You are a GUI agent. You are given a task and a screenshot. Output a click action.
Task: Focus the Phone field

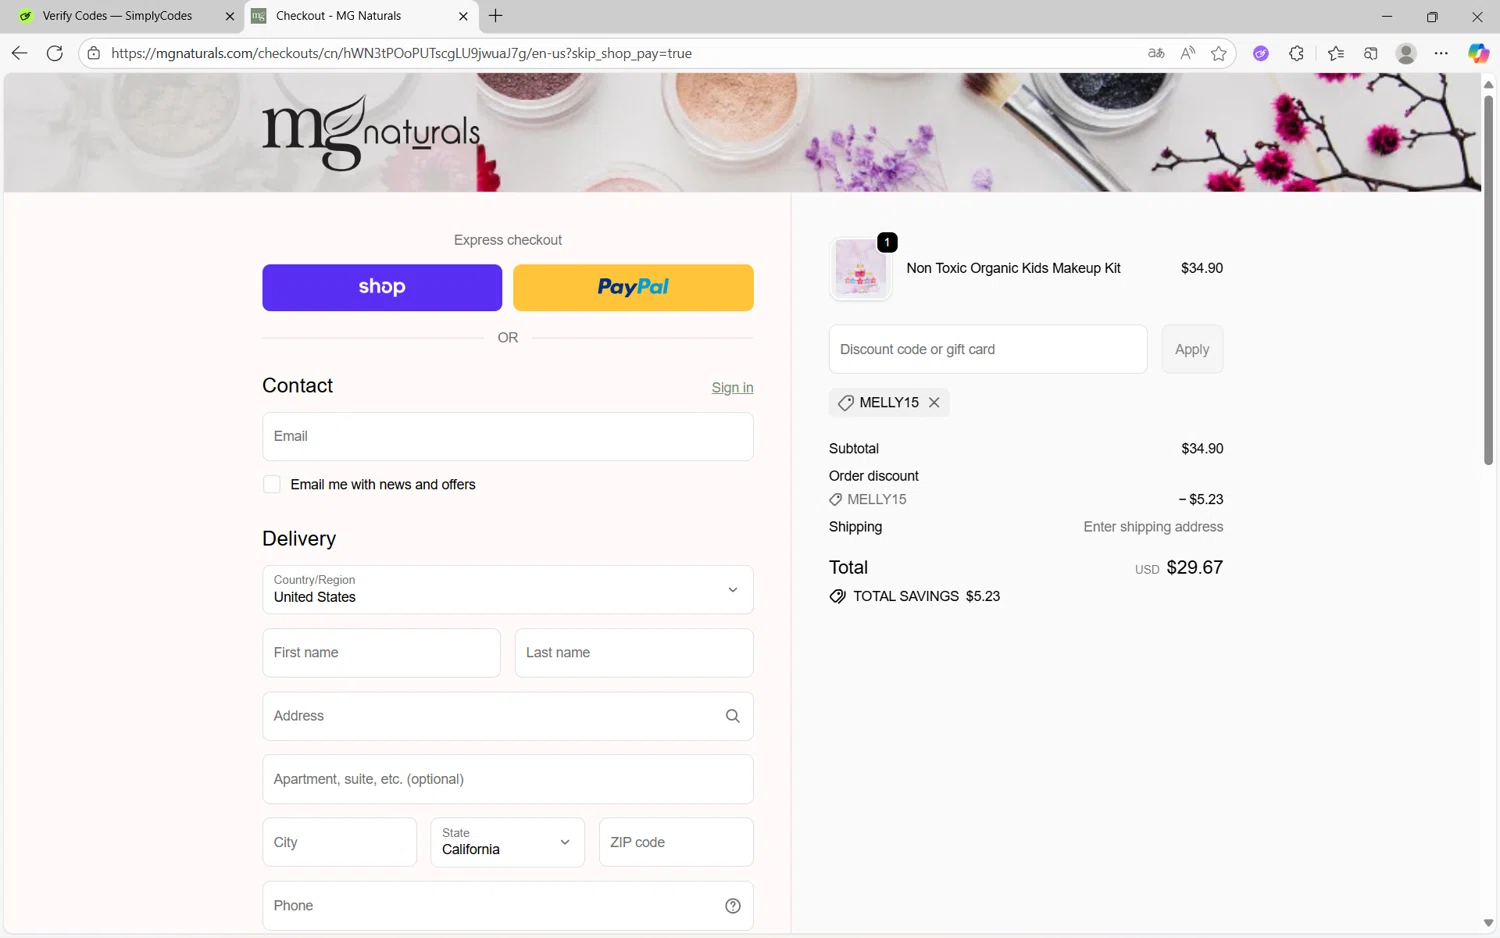pyautogui.click(x=508, y=906)
